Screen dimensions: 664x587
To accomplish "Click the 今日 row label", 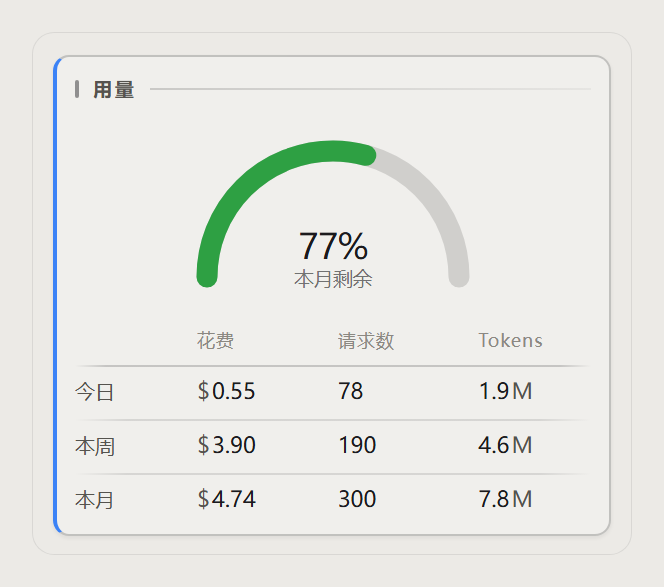I will point(94,391).
